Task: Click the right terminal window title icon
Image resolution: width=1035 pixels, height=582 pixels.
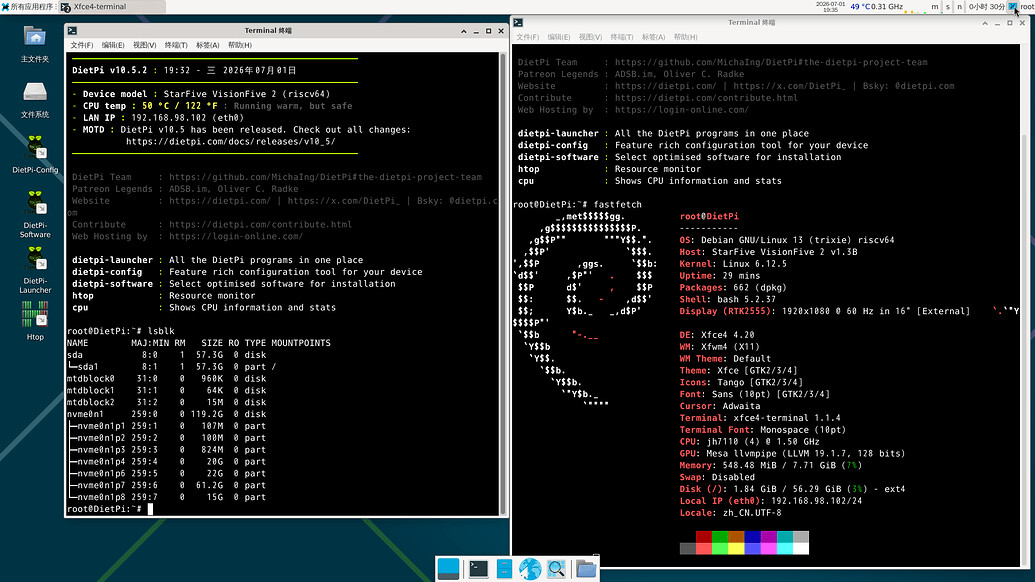Action: coord(518,22)
